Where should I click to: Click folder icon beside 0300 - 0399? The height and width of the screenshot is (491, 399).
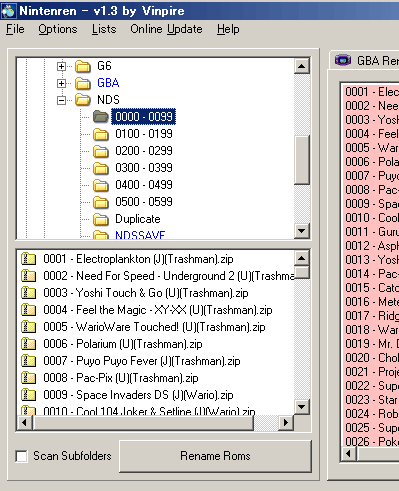(x=101, y=168)
